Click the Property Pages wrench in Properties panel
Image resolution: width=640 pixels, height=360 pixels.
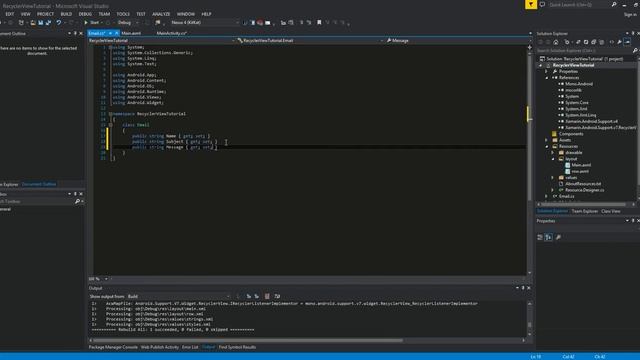pos(558,237)
